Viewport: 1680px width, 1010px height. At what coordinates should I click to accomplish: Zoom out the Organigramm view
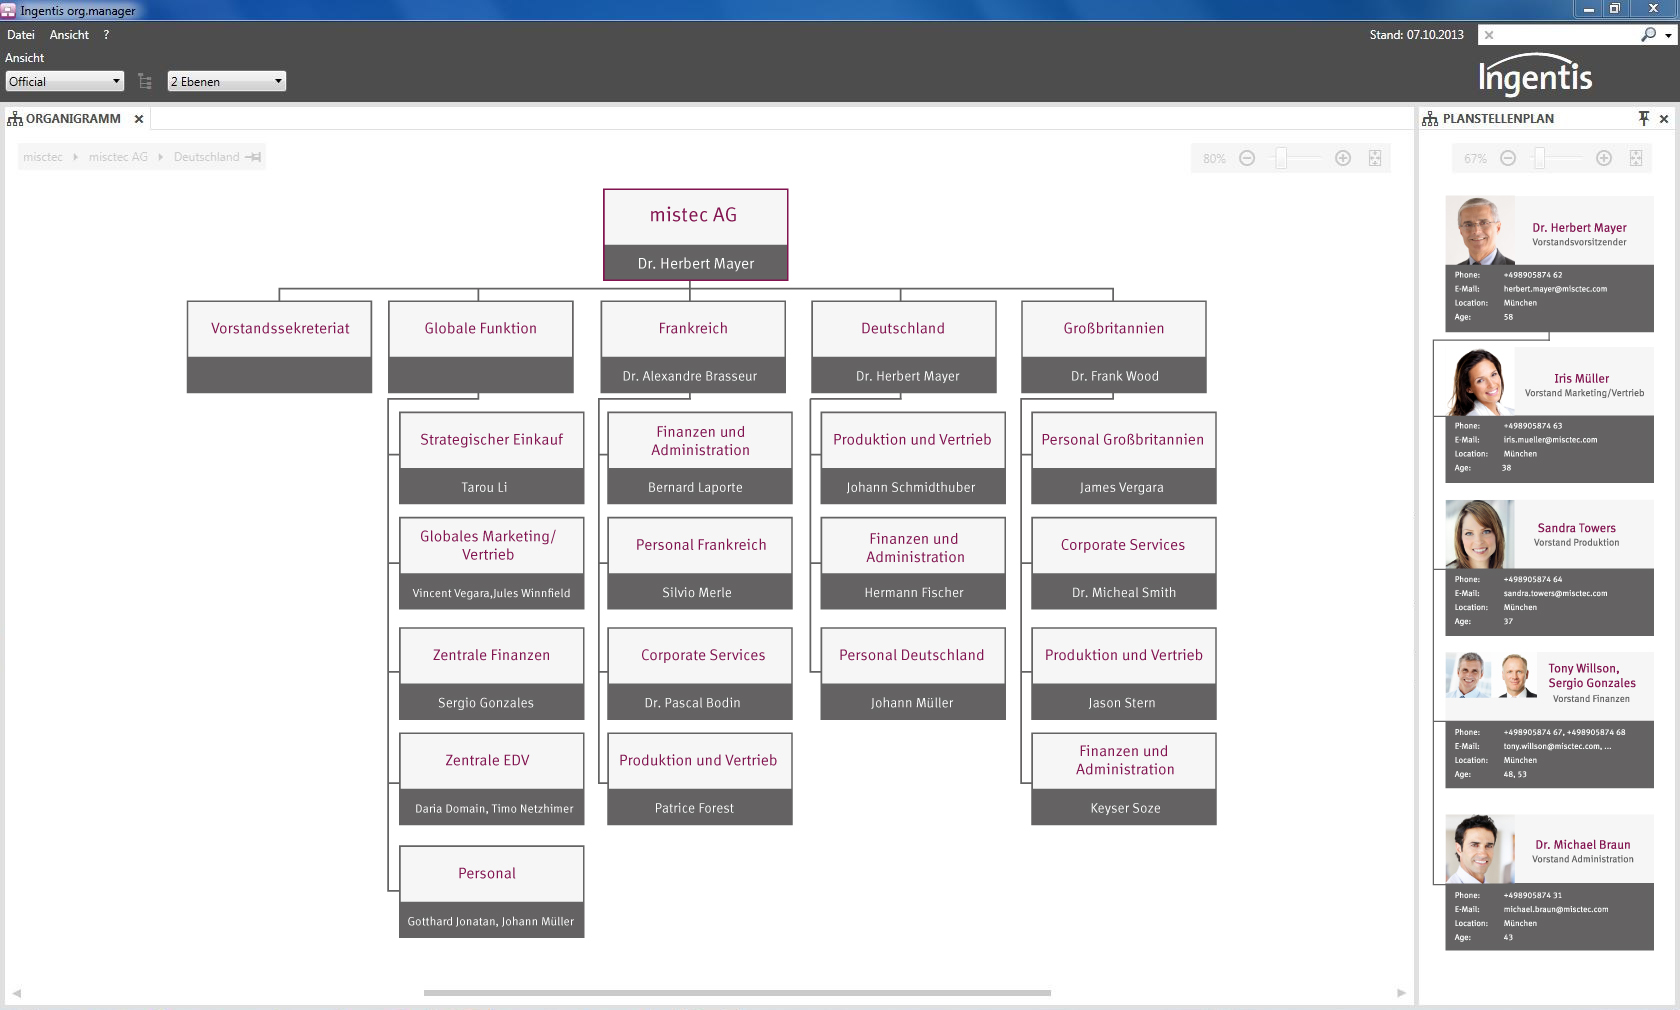pyautogui.click(x=1247, y=158)
